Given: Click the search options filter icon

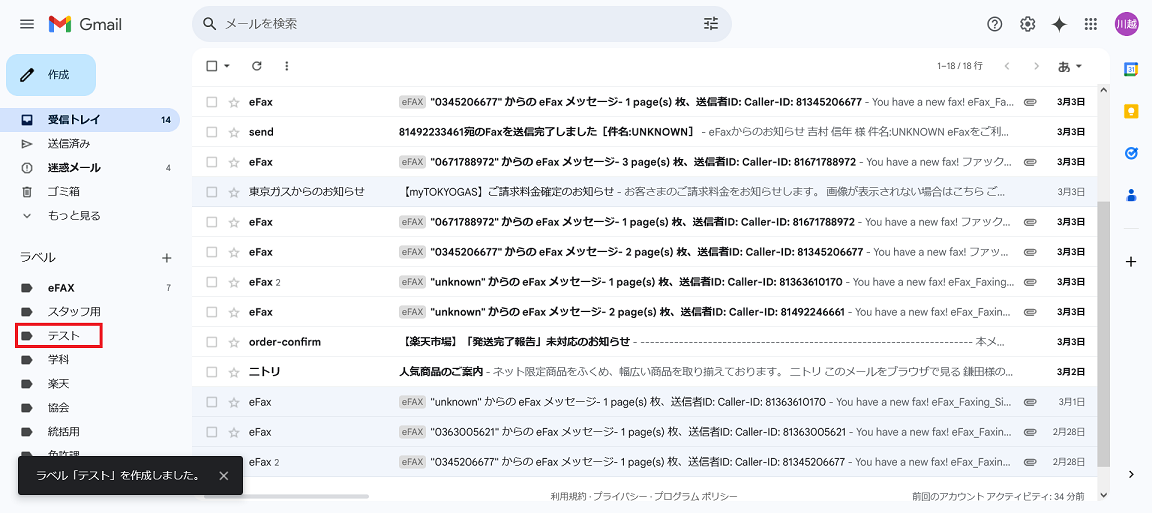Looking at the screenshot, I should point(711,24).
